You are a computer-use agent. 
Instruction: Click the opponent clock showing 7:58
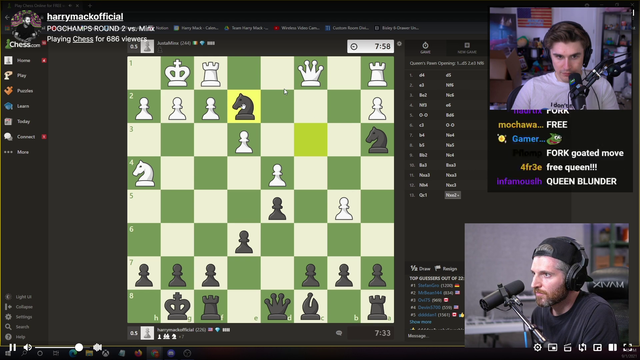click(x=370, y=47)
